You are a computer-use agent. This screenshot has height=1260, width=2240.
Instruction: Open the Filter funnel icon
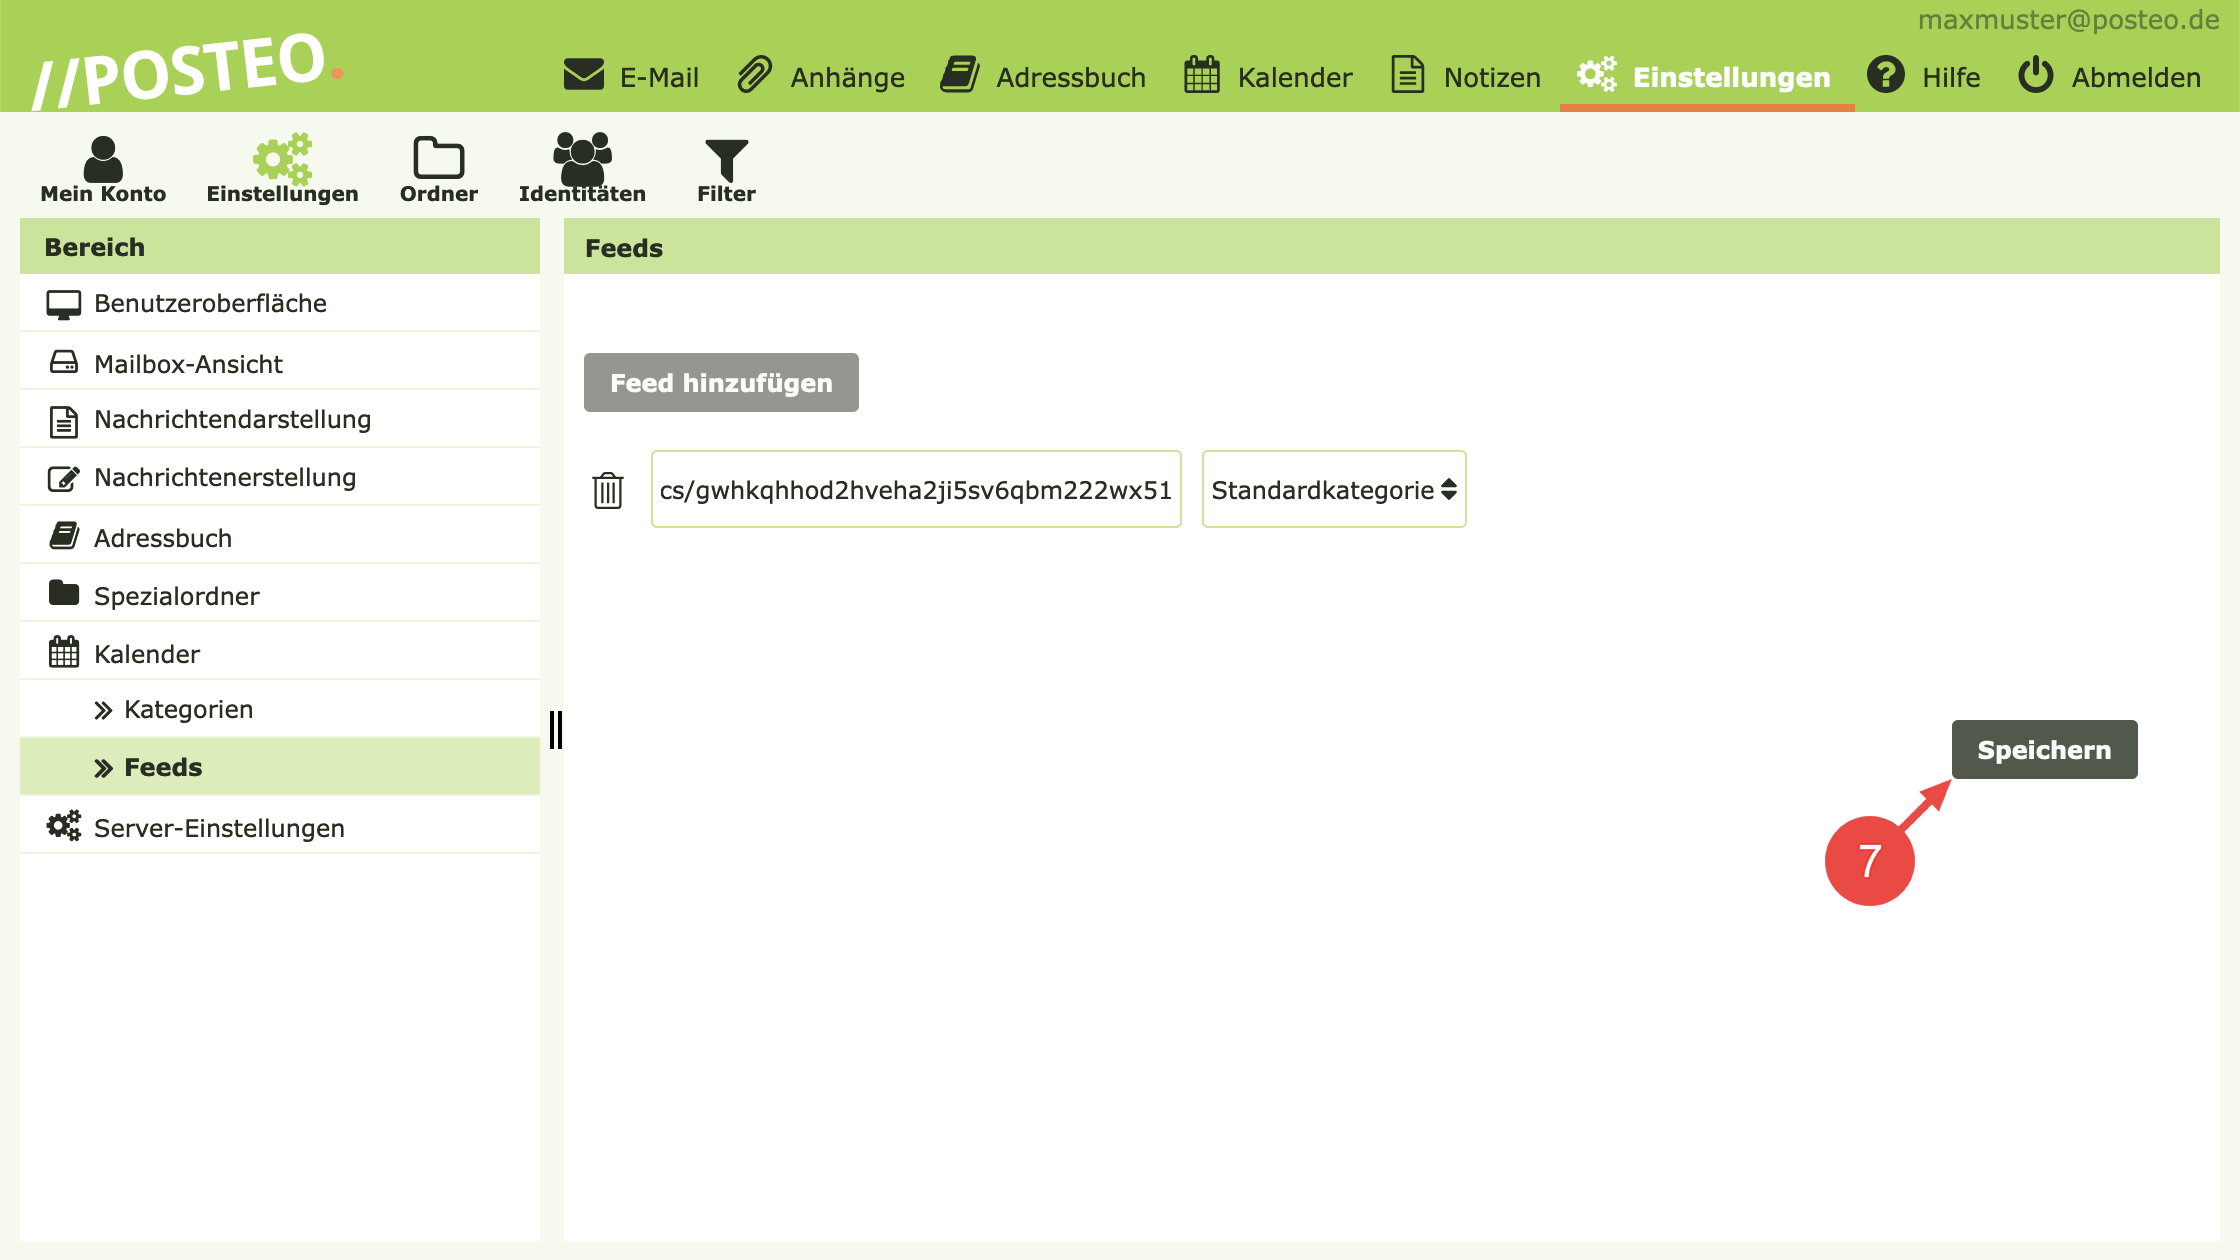click(726, 160)
